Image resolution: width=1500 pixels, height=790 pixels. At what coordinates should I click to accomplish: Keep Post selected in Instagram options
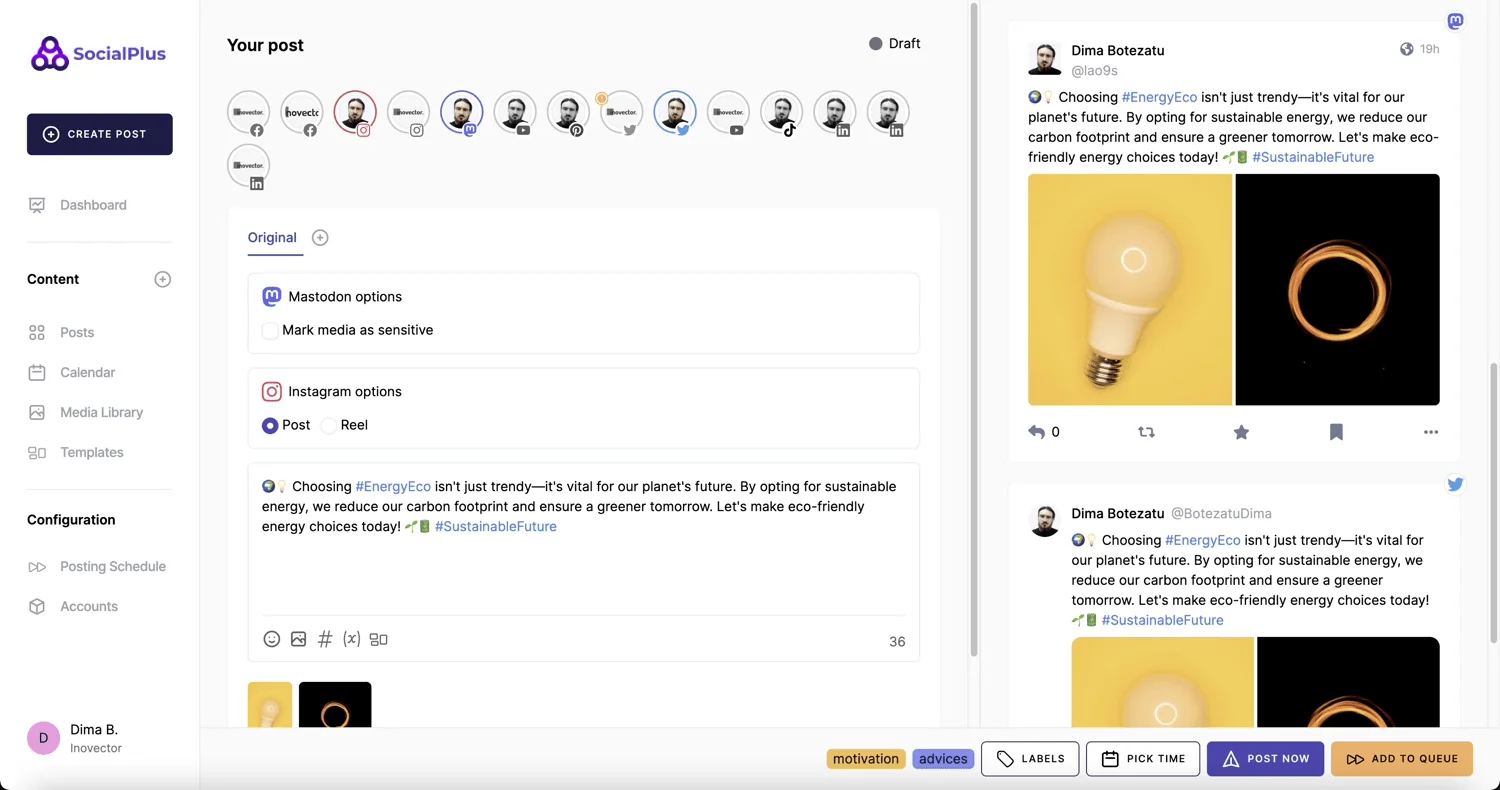point(270,425)
